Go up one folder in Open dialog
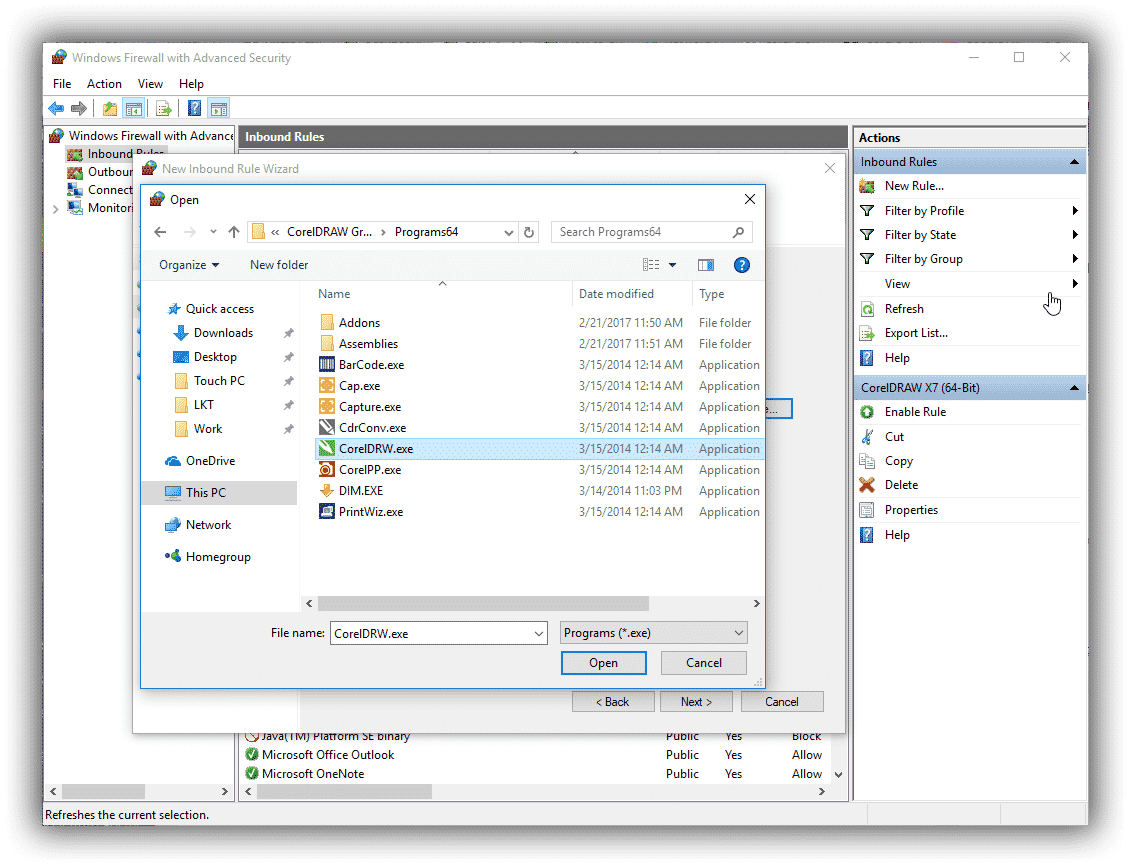The width and height of the screenshot is (1131, 868). (x=234, y=232)
